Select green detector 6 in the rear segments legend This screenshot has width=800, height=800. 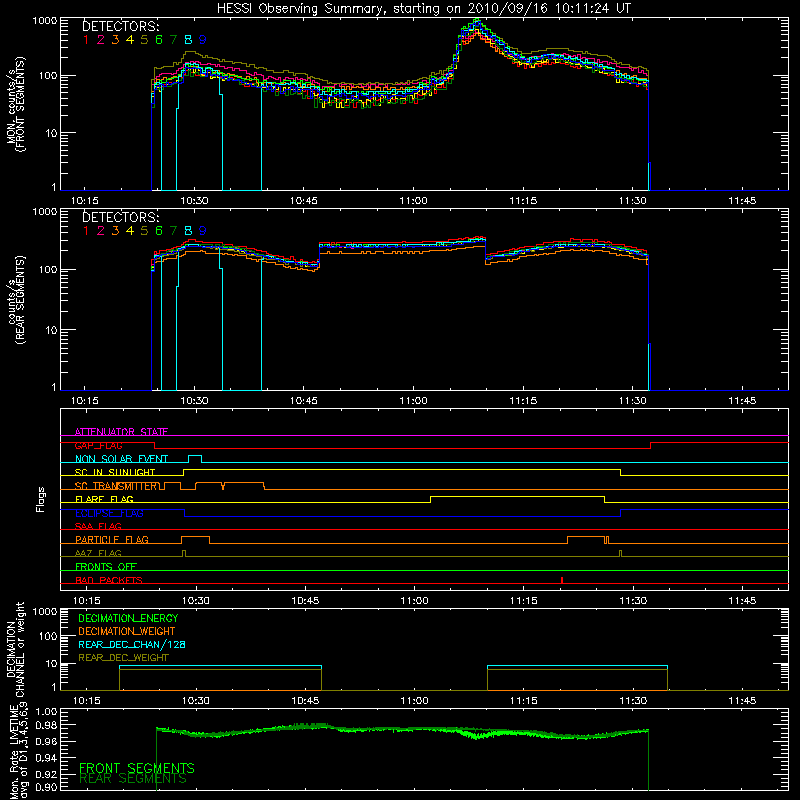pyautogui.click(x=159, y=231)
